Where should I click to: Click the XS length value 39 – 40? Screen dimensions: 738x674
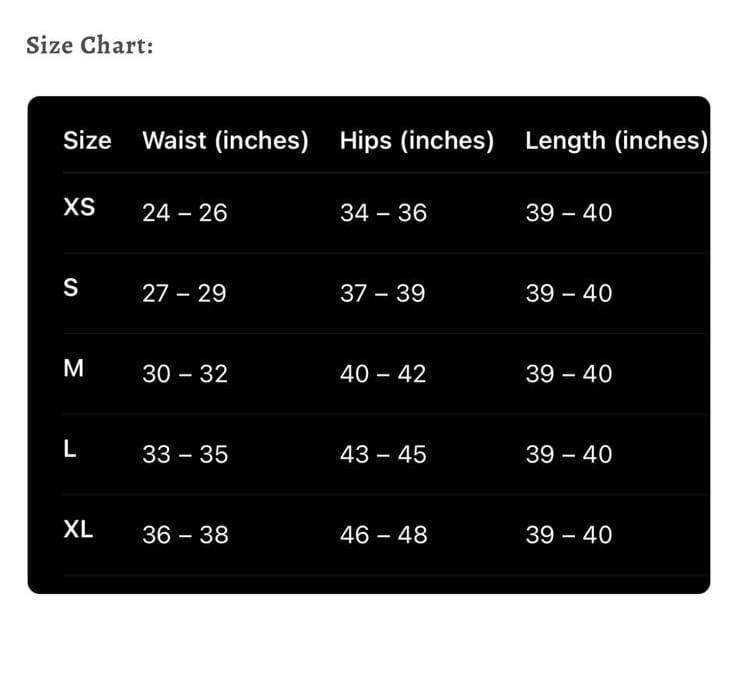point(569,213)
